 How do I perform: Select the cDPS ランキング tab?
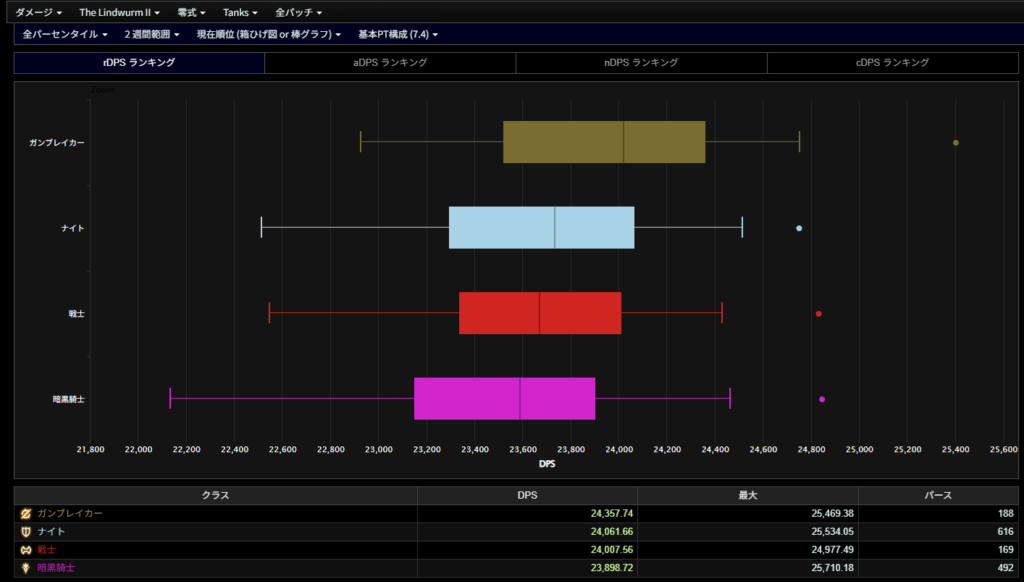(892, 62)
